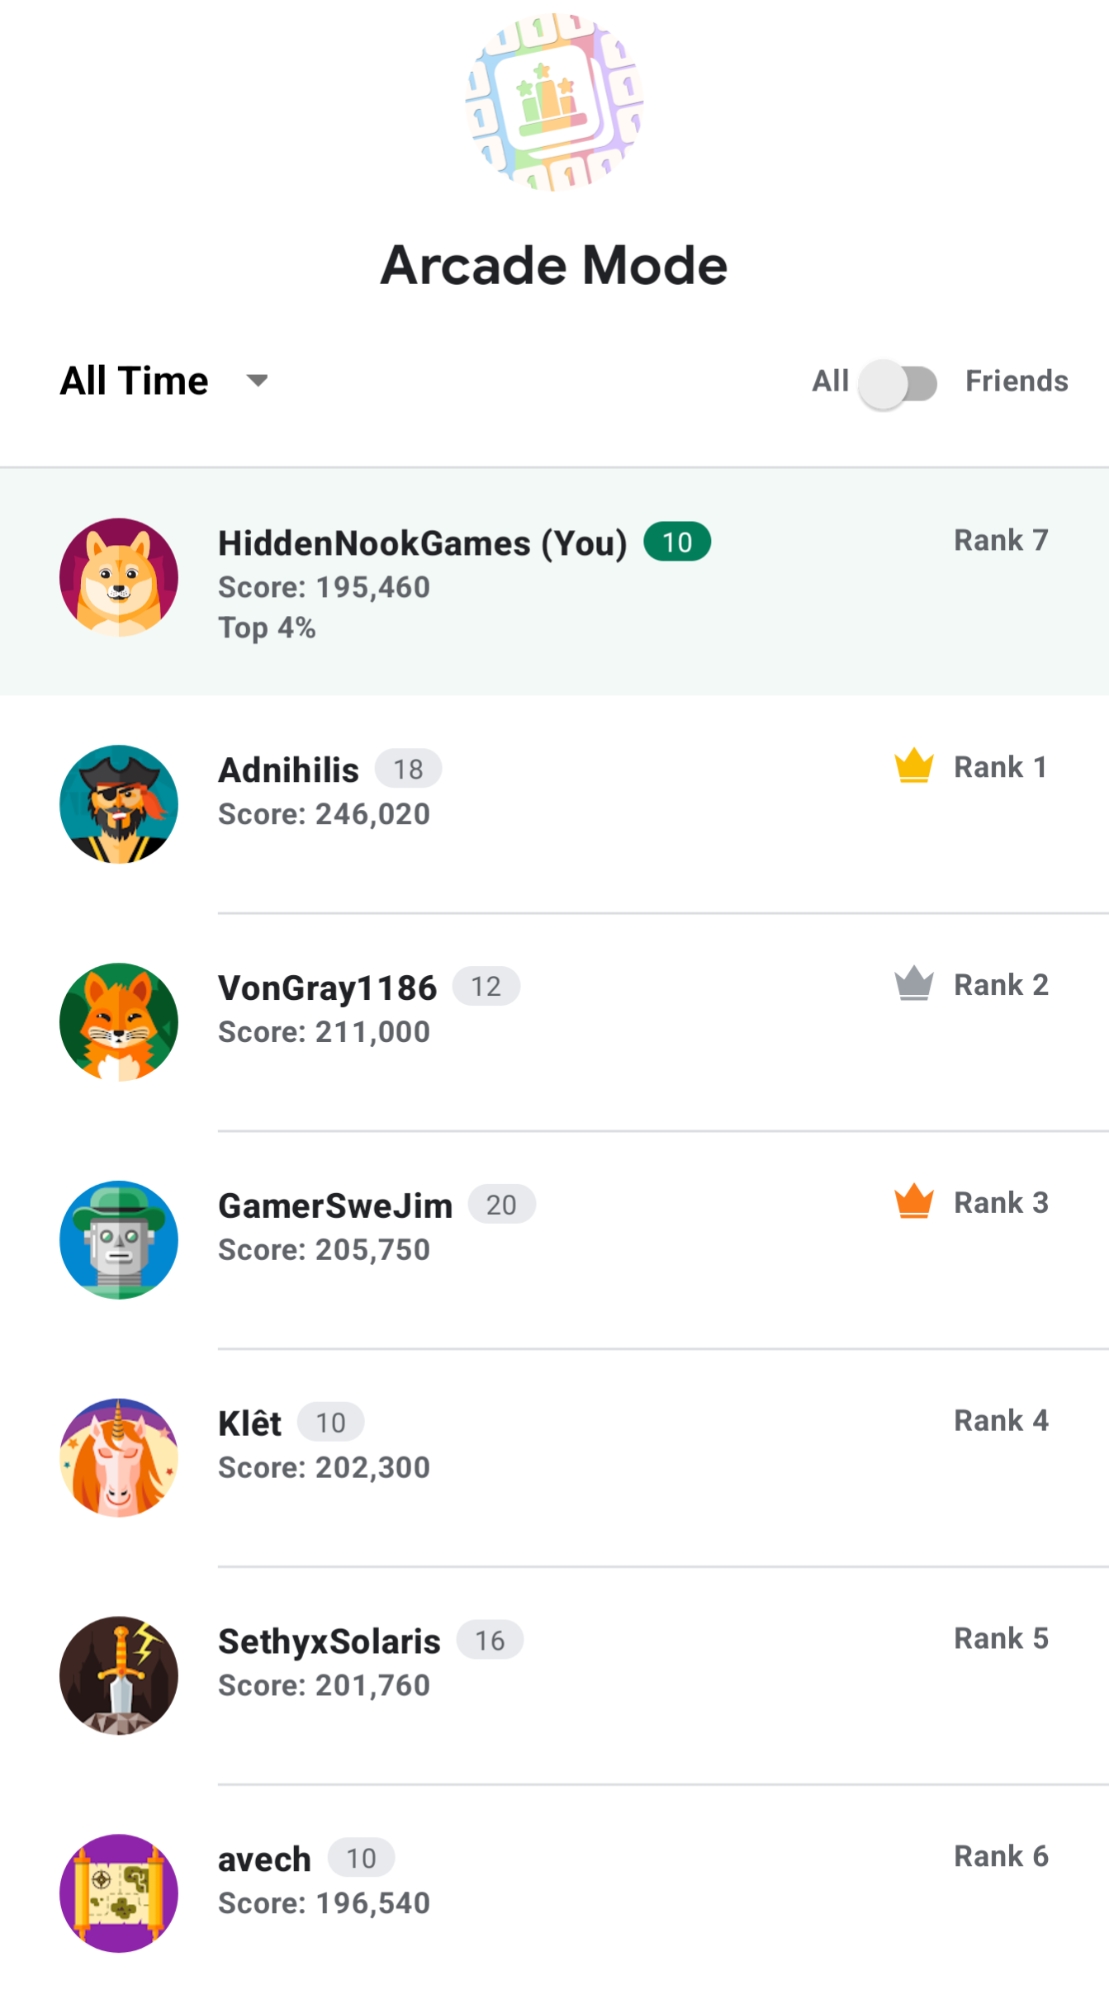The image size is (1109, 1999).
Task: Tap HiddenNookGames shiba dog avatar
Action: [x=119, y=577]
